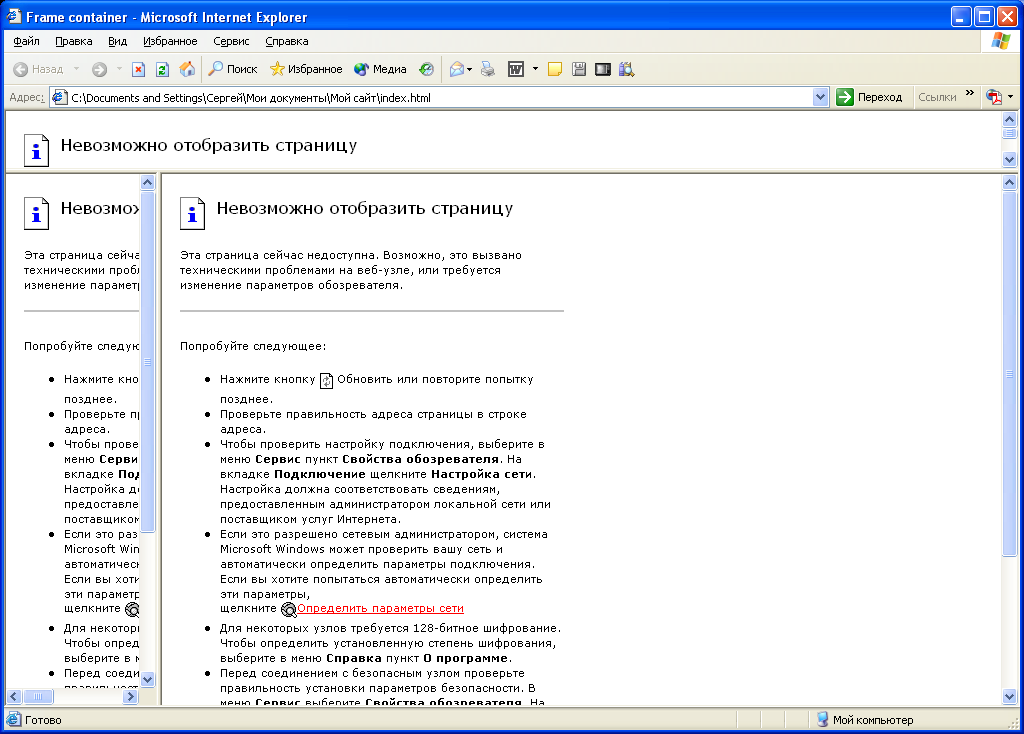Expand the Ссылки chevron overflow
Viewport: 1024px width, 734px height.
970,93
